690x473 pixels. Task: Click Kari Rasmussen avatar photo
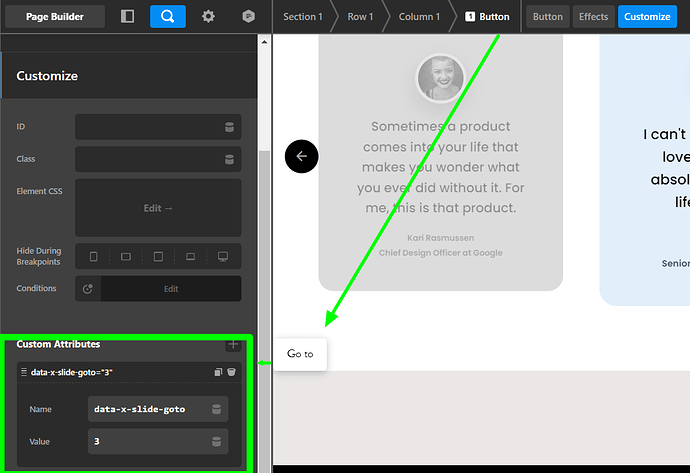point(440,78)
